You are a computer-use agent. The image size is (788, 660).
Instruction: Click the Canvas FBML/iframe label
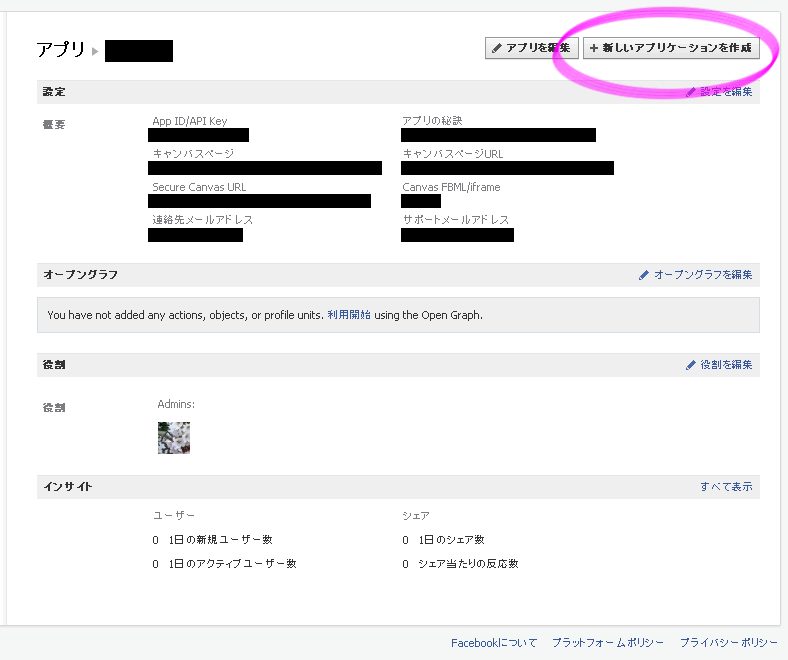tap(451, 187)
